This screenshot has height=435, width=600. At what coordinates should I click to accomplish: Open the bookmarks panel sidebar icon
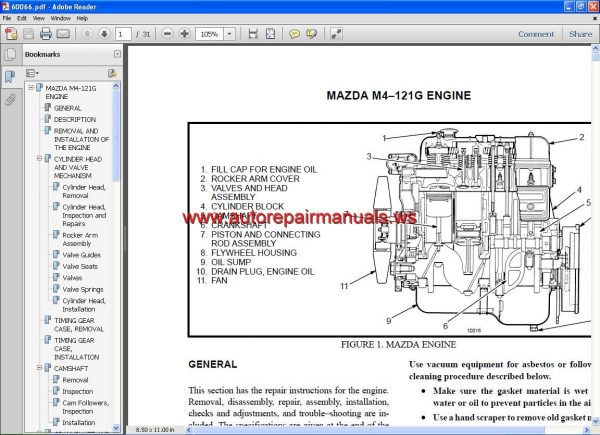point(10,77)
